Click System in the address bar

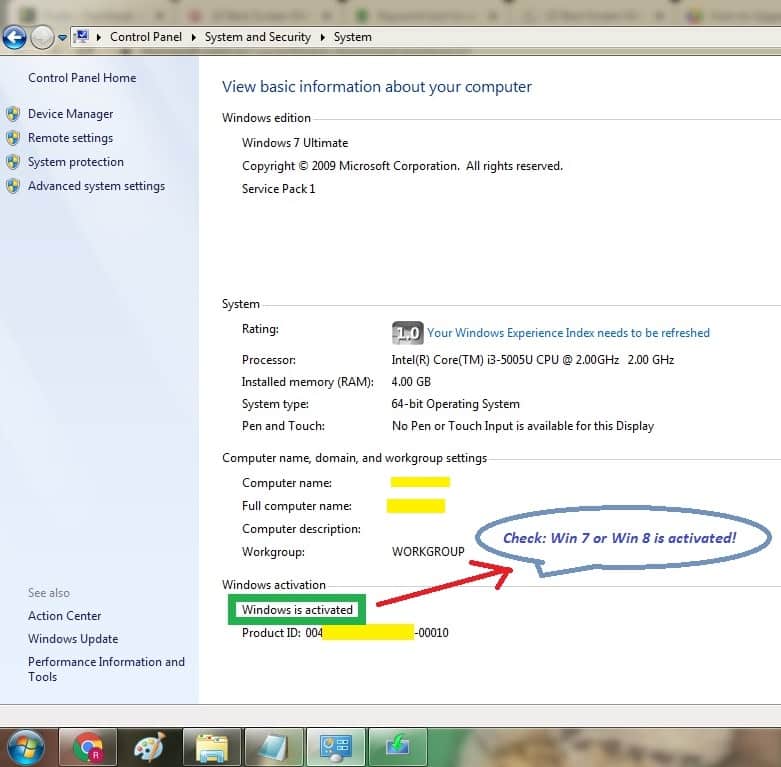pos(353,37)
